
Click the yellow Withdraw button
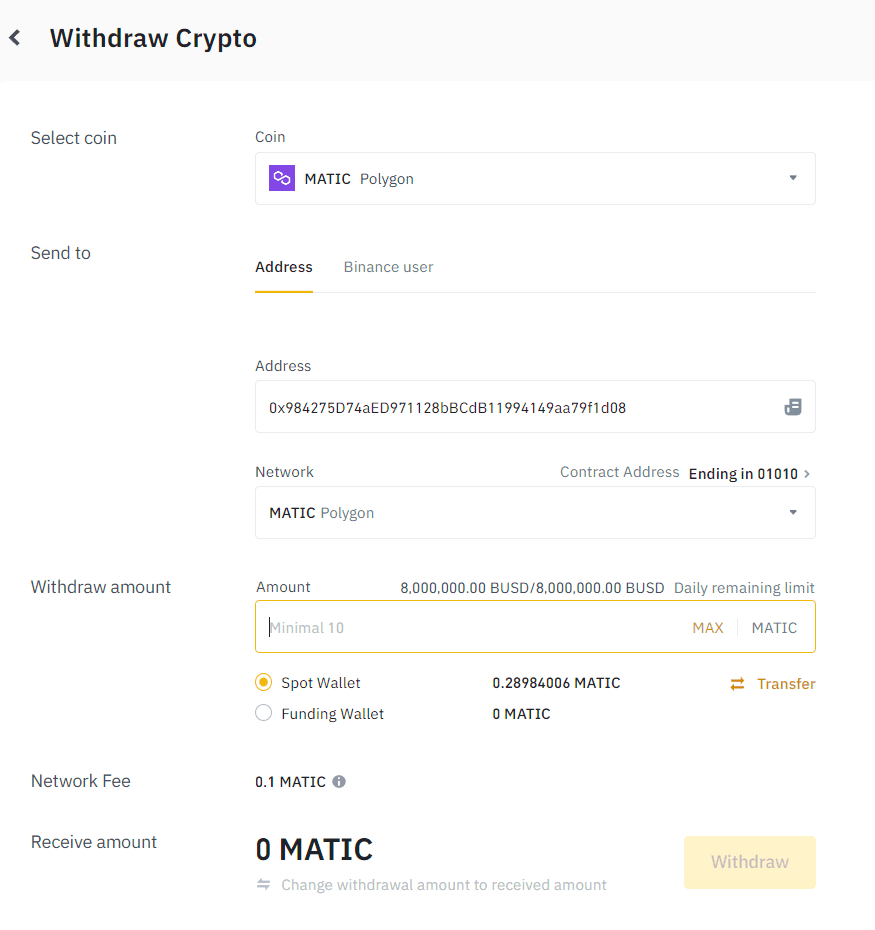coord(749,862)
